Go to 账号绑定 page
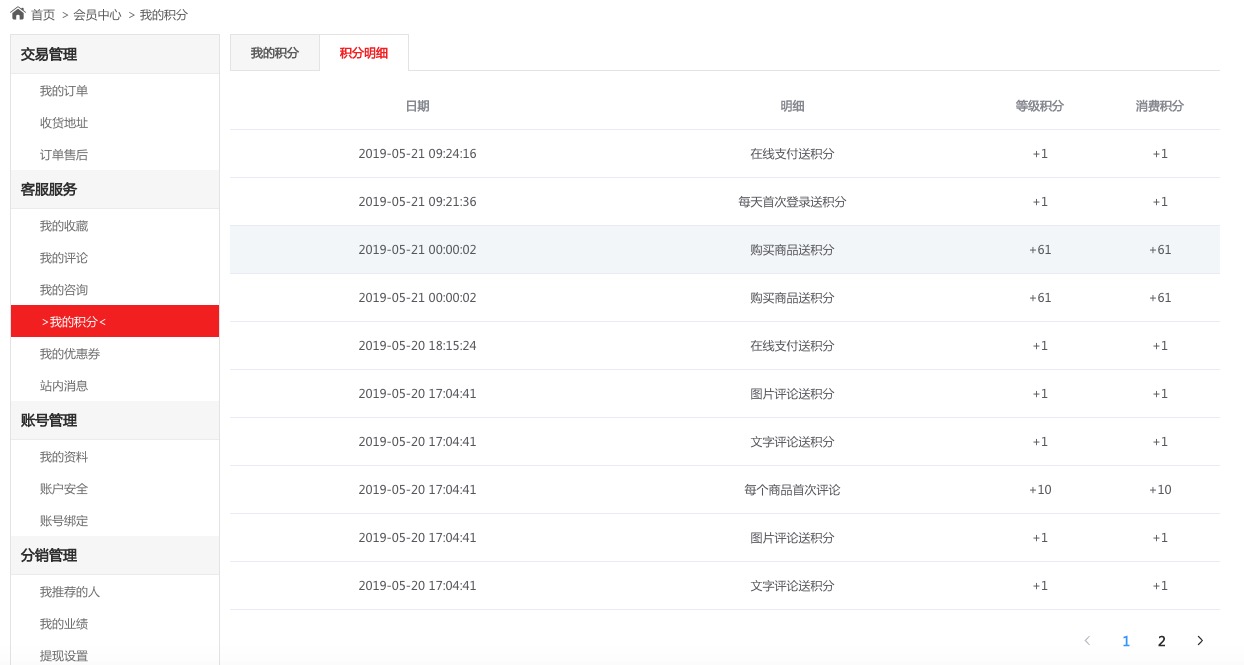Image resolution: width=1244 pixels, height=665 pixels. [x=64, y=521]
